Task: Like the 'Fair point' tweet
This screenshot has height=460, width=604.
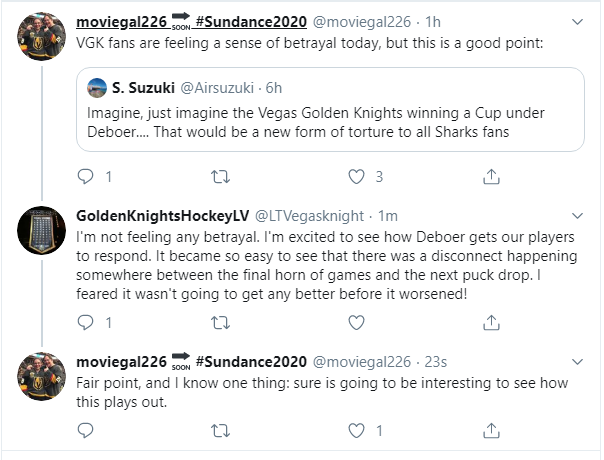Action: tap(355, 431)
